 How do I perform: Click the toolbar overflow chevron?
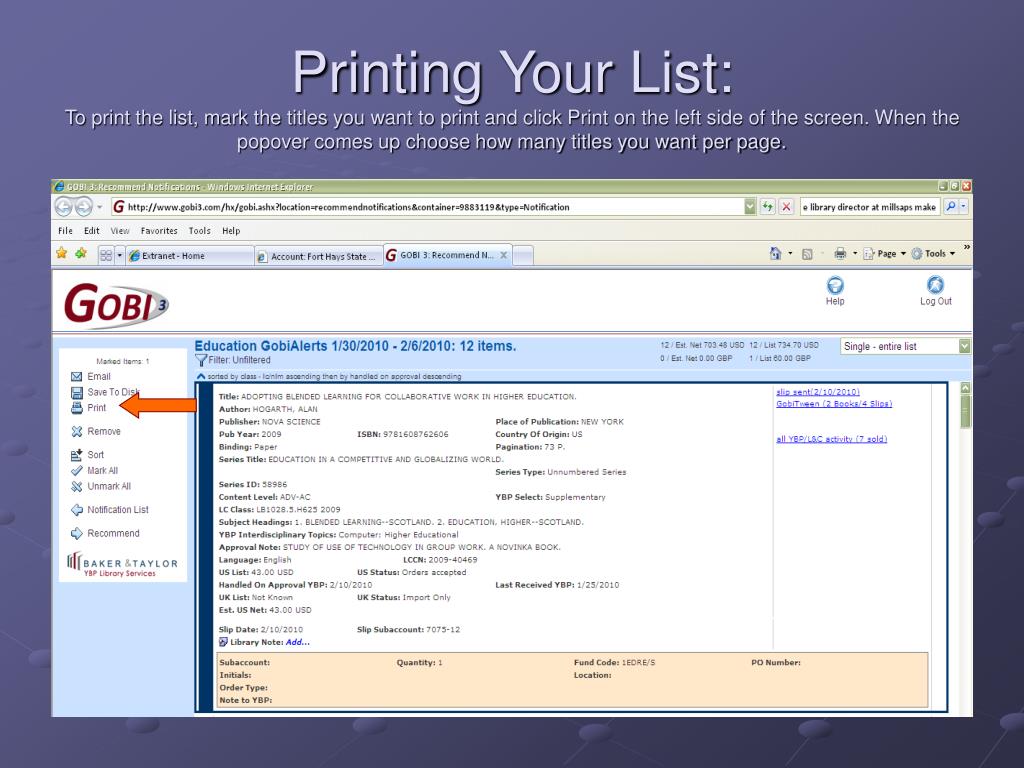967,248
